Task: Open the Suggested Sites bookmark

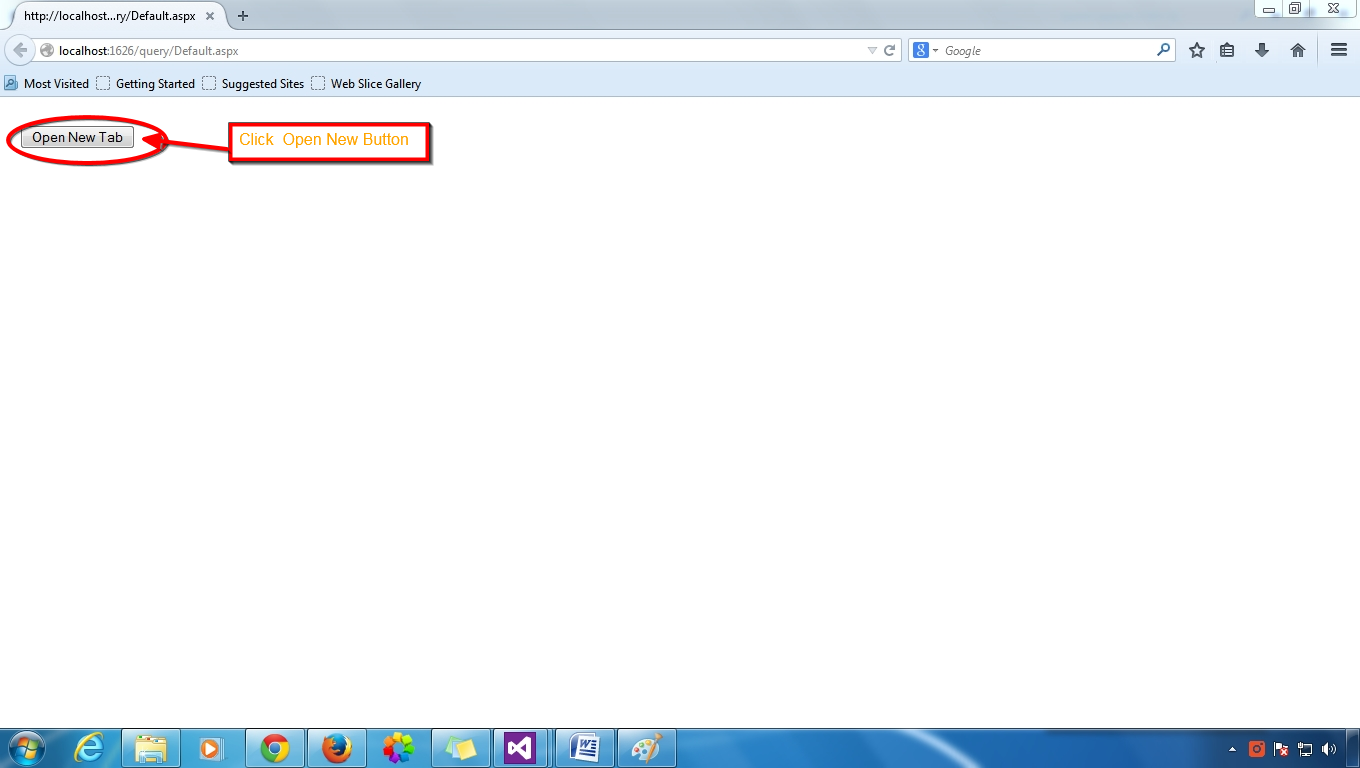Action: click(x=253, y=84)
